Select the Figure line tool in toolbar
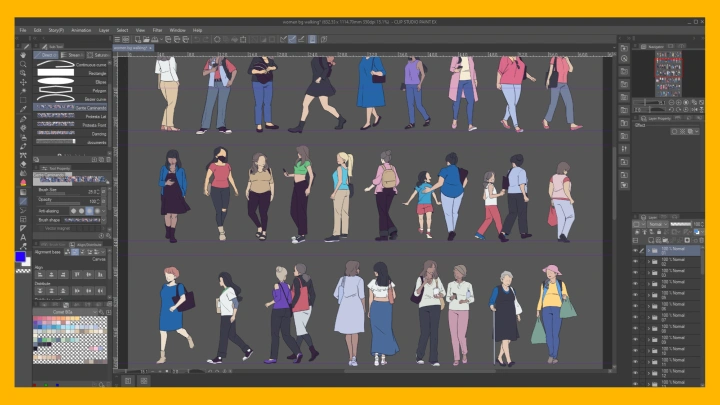This screenshot has height=405, width=720. [23, 201]
